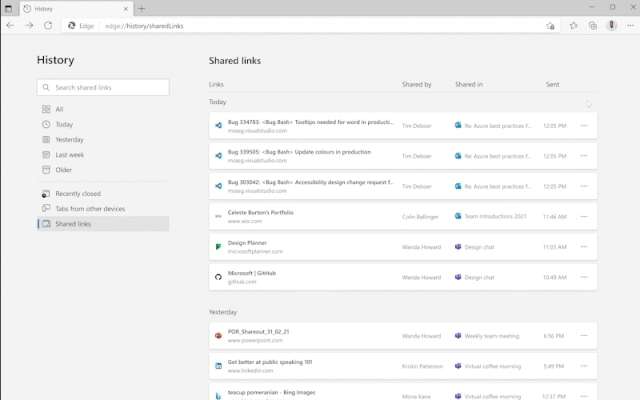Open the Favorites star icon in the toolbar
The height and width of the screenshot is (400, 640).
574,25
